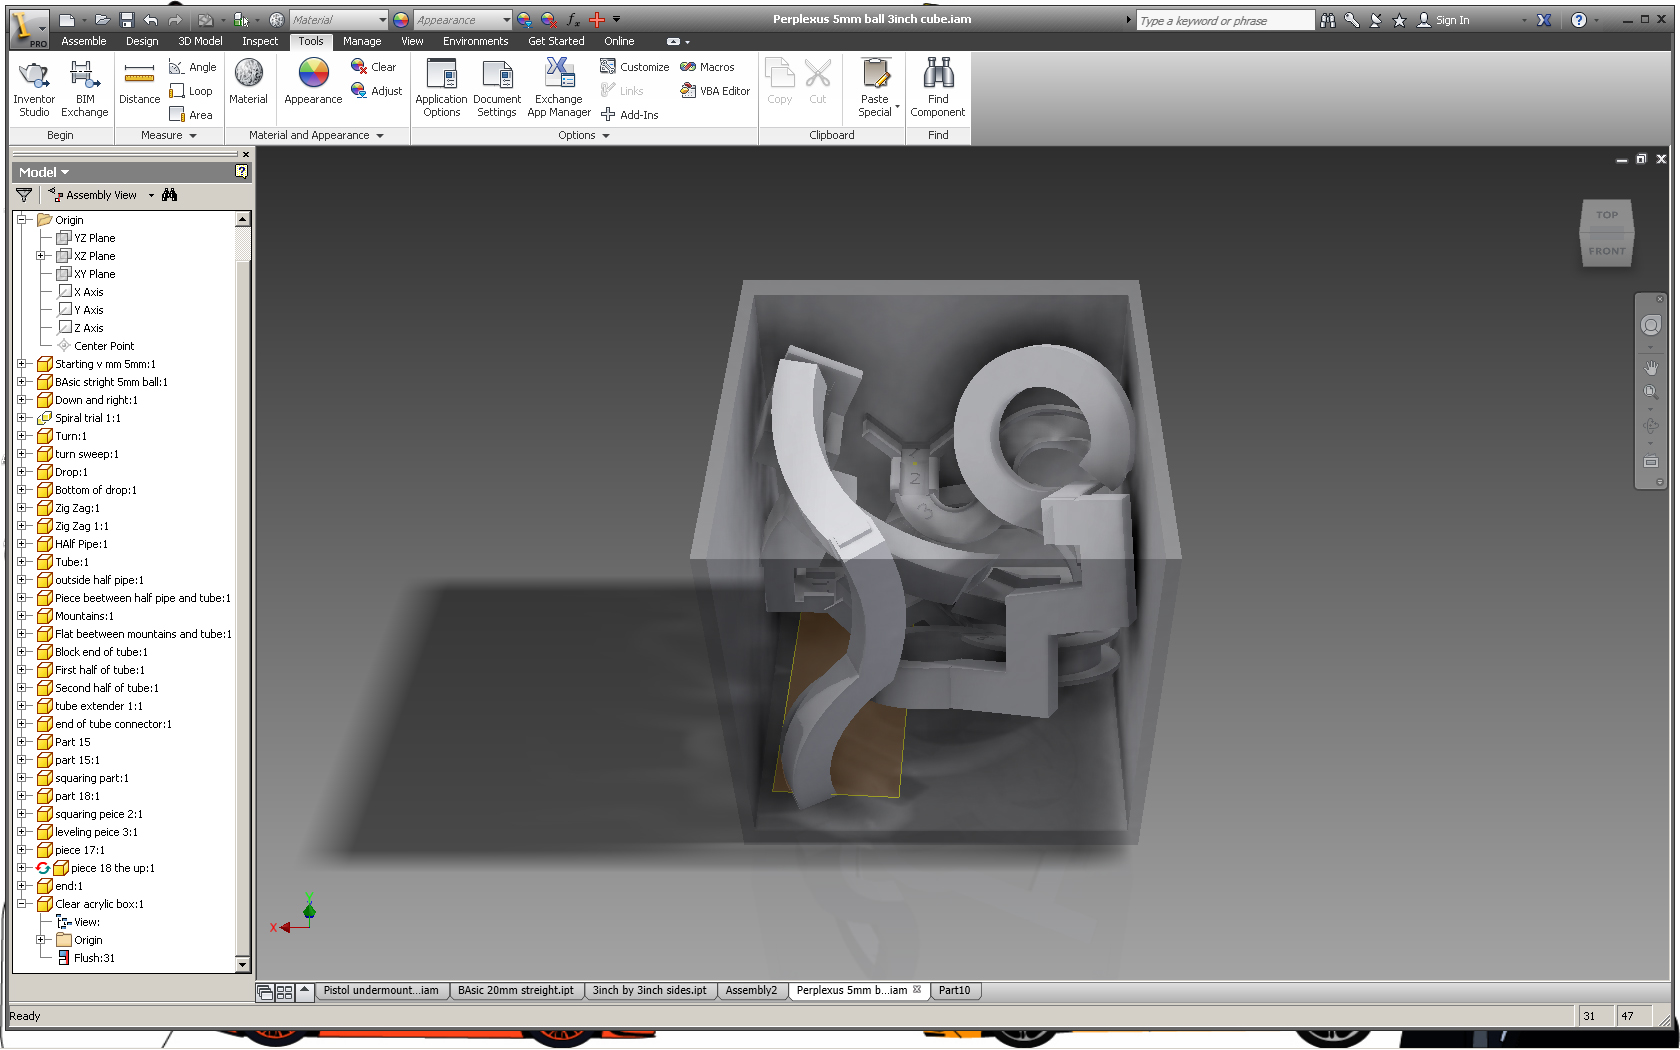Open Inventor Studio environment

point(34,88)
